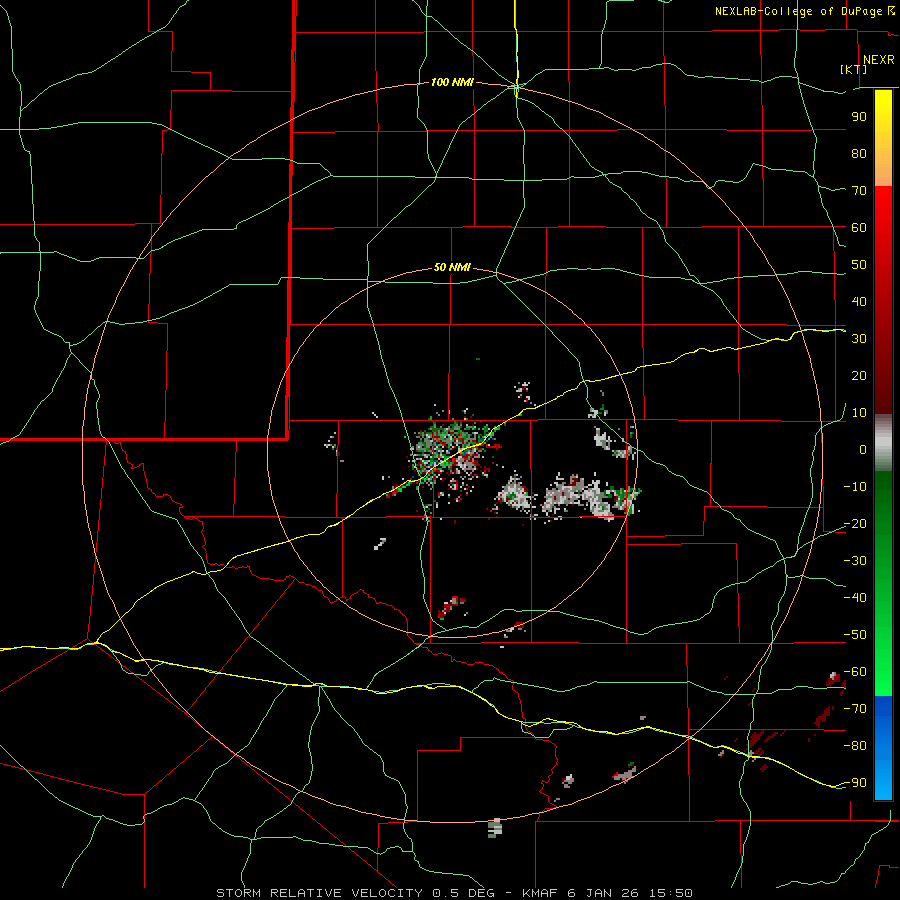The width and height of the screenshot is (900, 900).
Task: Click the positive 60 knots scale value
Action: click(x=859, y=227)
